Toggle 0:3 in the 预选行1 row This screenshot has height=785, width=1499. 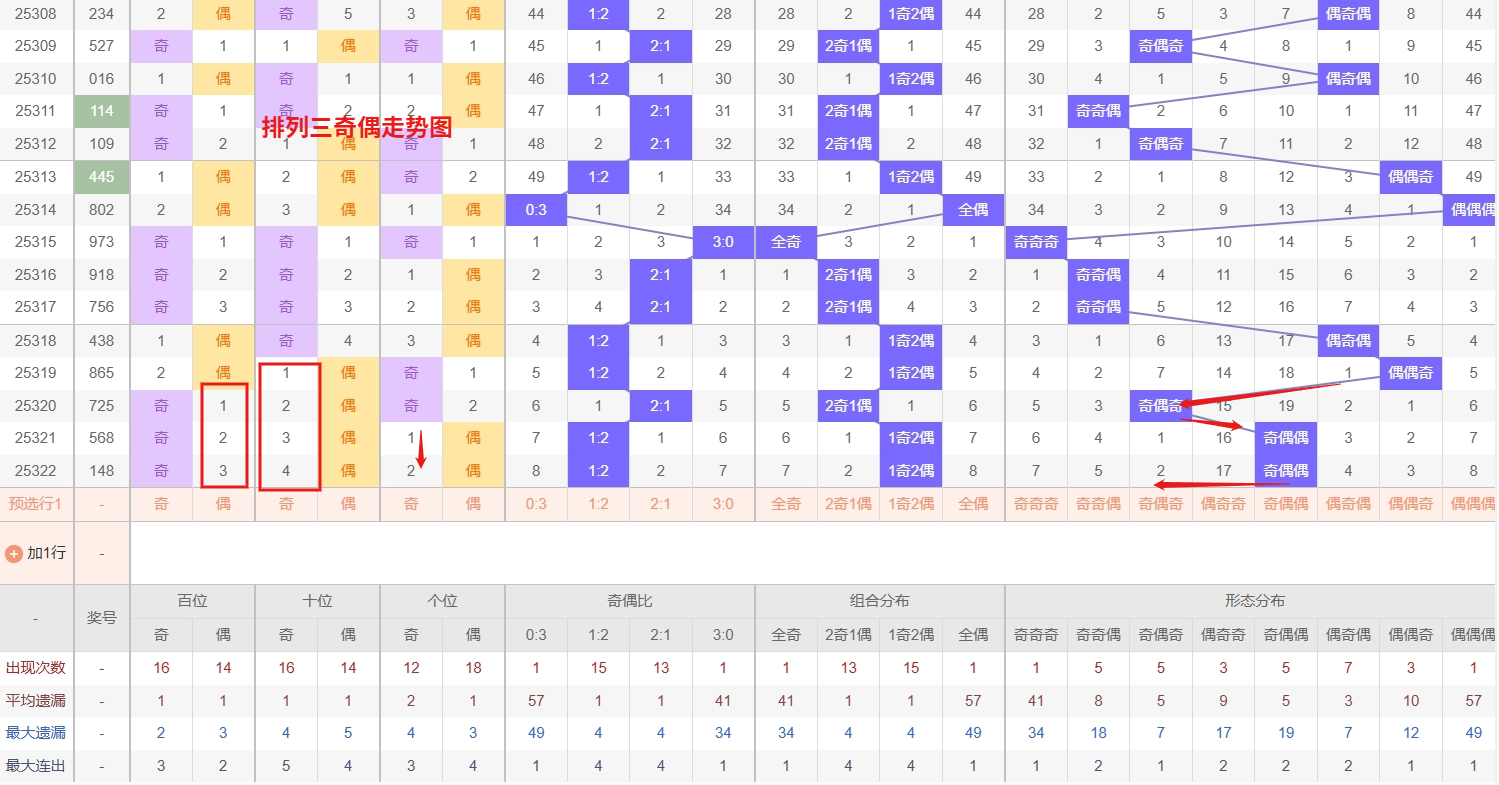[x=536, y=504]
